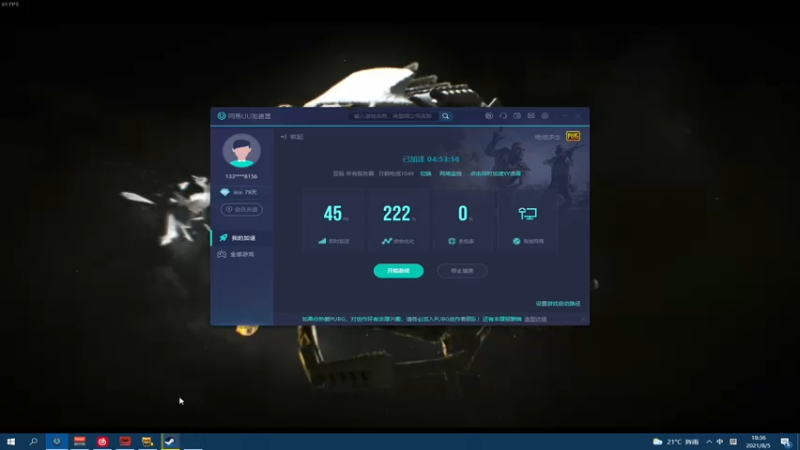
Task: Open the taskbar clock and date
Action: click(x=758, y=442)
